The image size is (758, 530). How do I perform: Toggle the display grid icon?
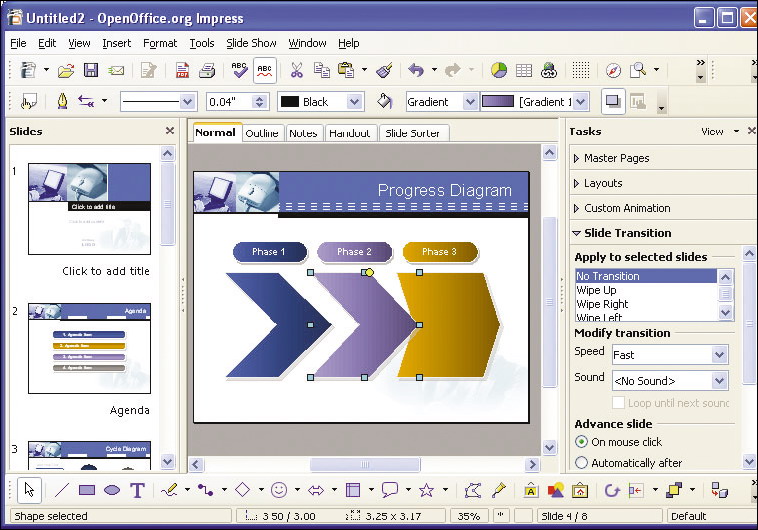581,71
